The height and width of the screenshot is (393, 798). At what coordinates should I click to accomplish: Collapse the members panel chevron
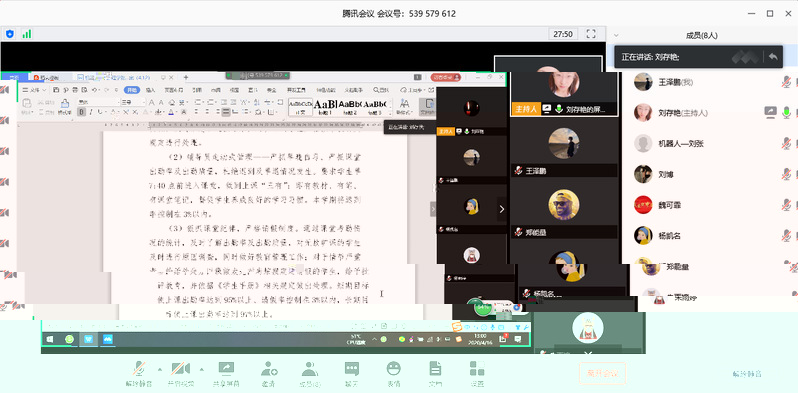point(616,36)
